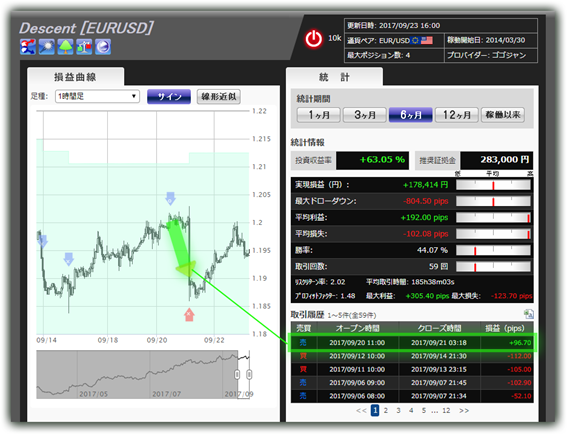Click the flashlight beam strategy icon
Screen dimensions: 567x434
click(x=47, y=47)
